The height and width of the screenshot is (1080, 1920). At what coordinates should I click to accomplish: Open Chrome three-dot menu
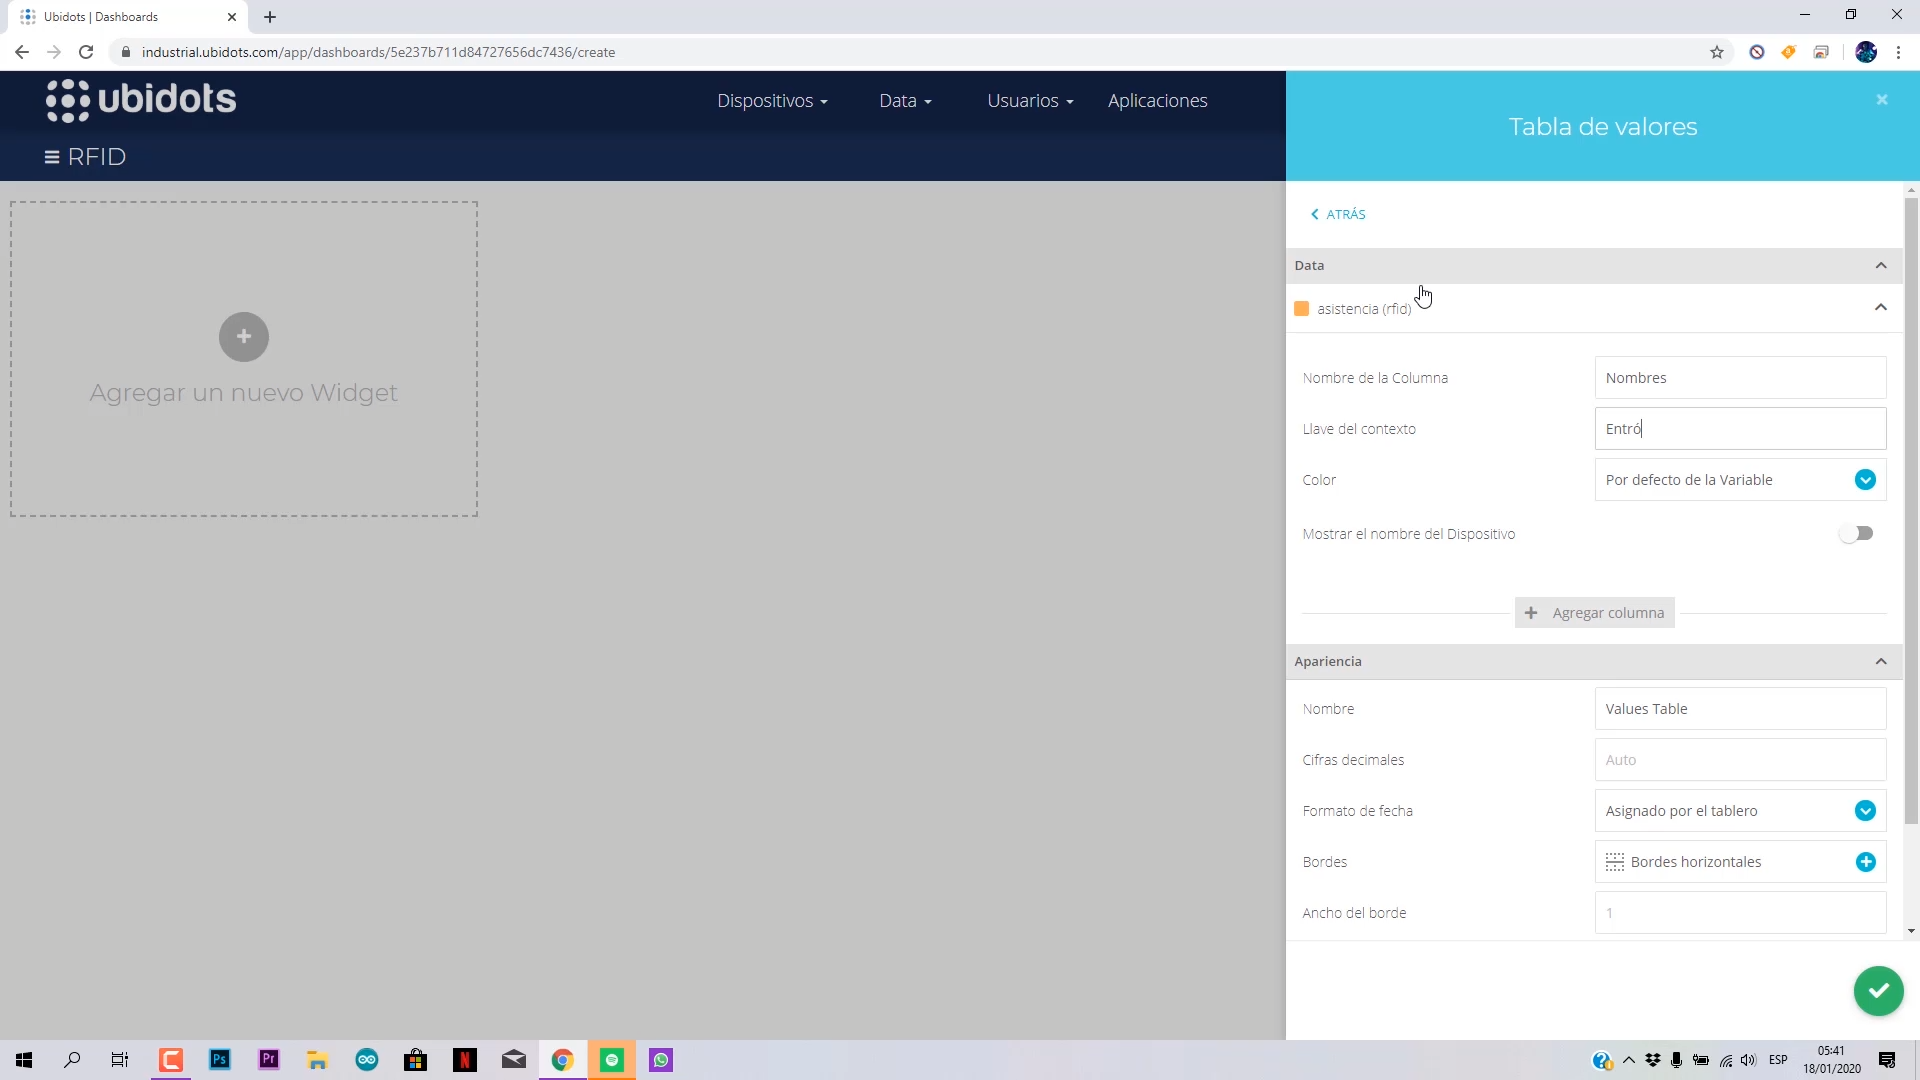coord(1898,52)
